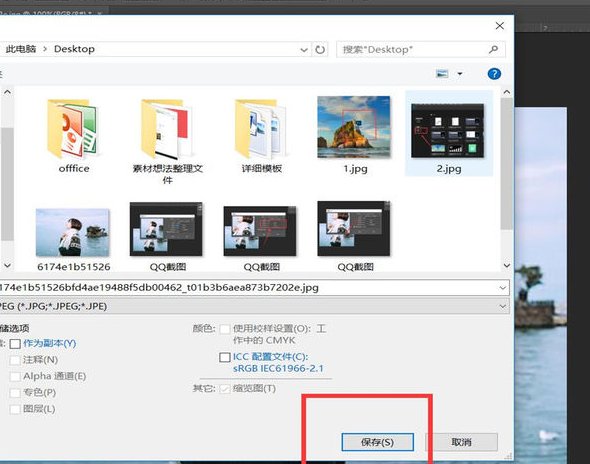Toggle 使用校样设置(O) checkbox
This screenshot has height=464, width=590.
tap(225, 329)
